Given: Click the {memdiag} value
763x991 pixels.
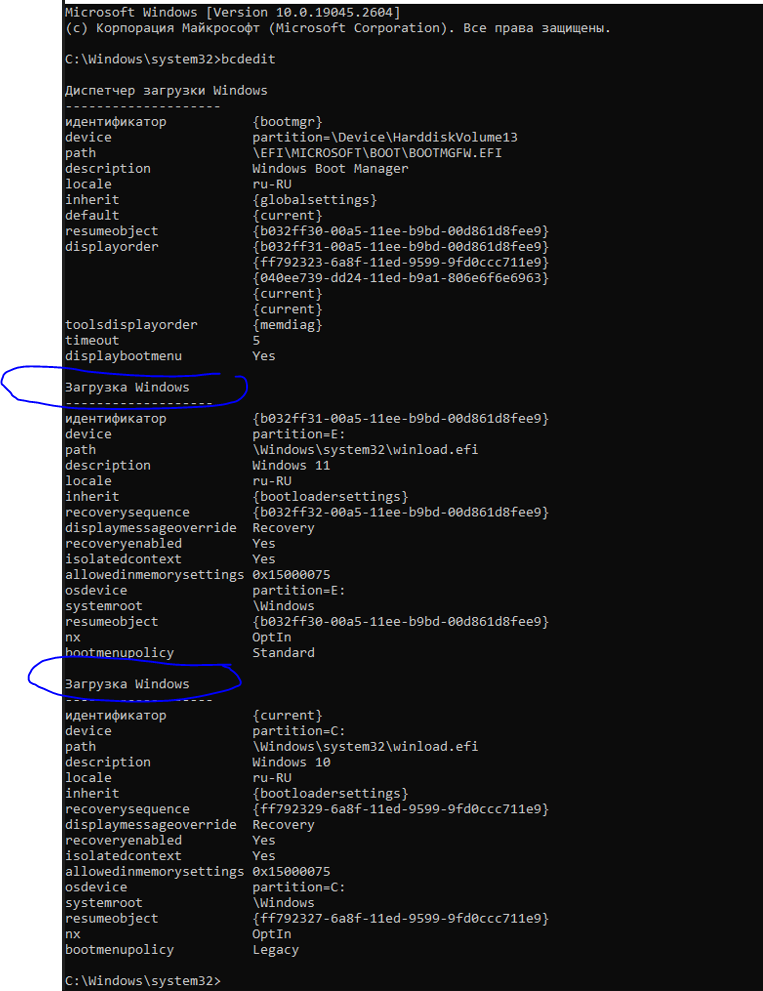Looking at the screenshot, I should 287,325.
